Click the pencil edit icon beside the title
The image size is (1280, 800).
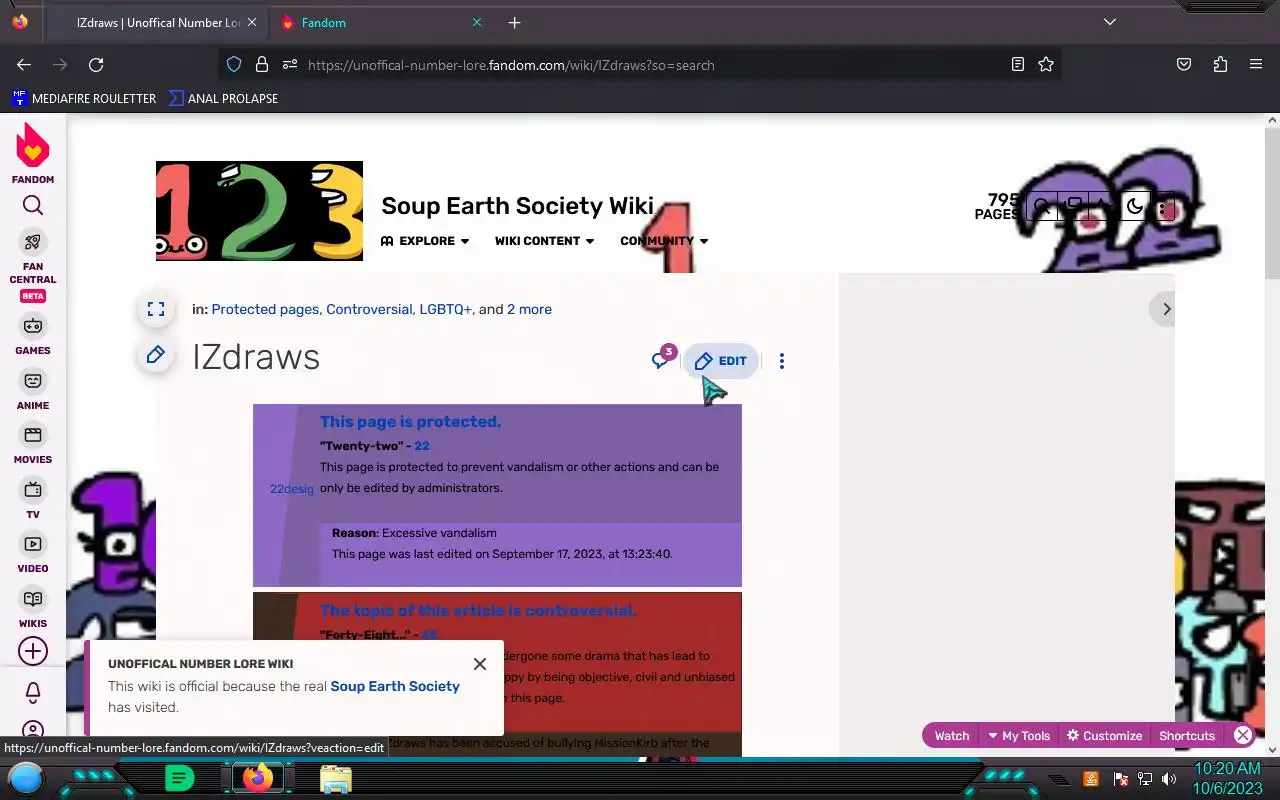(x=156, y=355)
